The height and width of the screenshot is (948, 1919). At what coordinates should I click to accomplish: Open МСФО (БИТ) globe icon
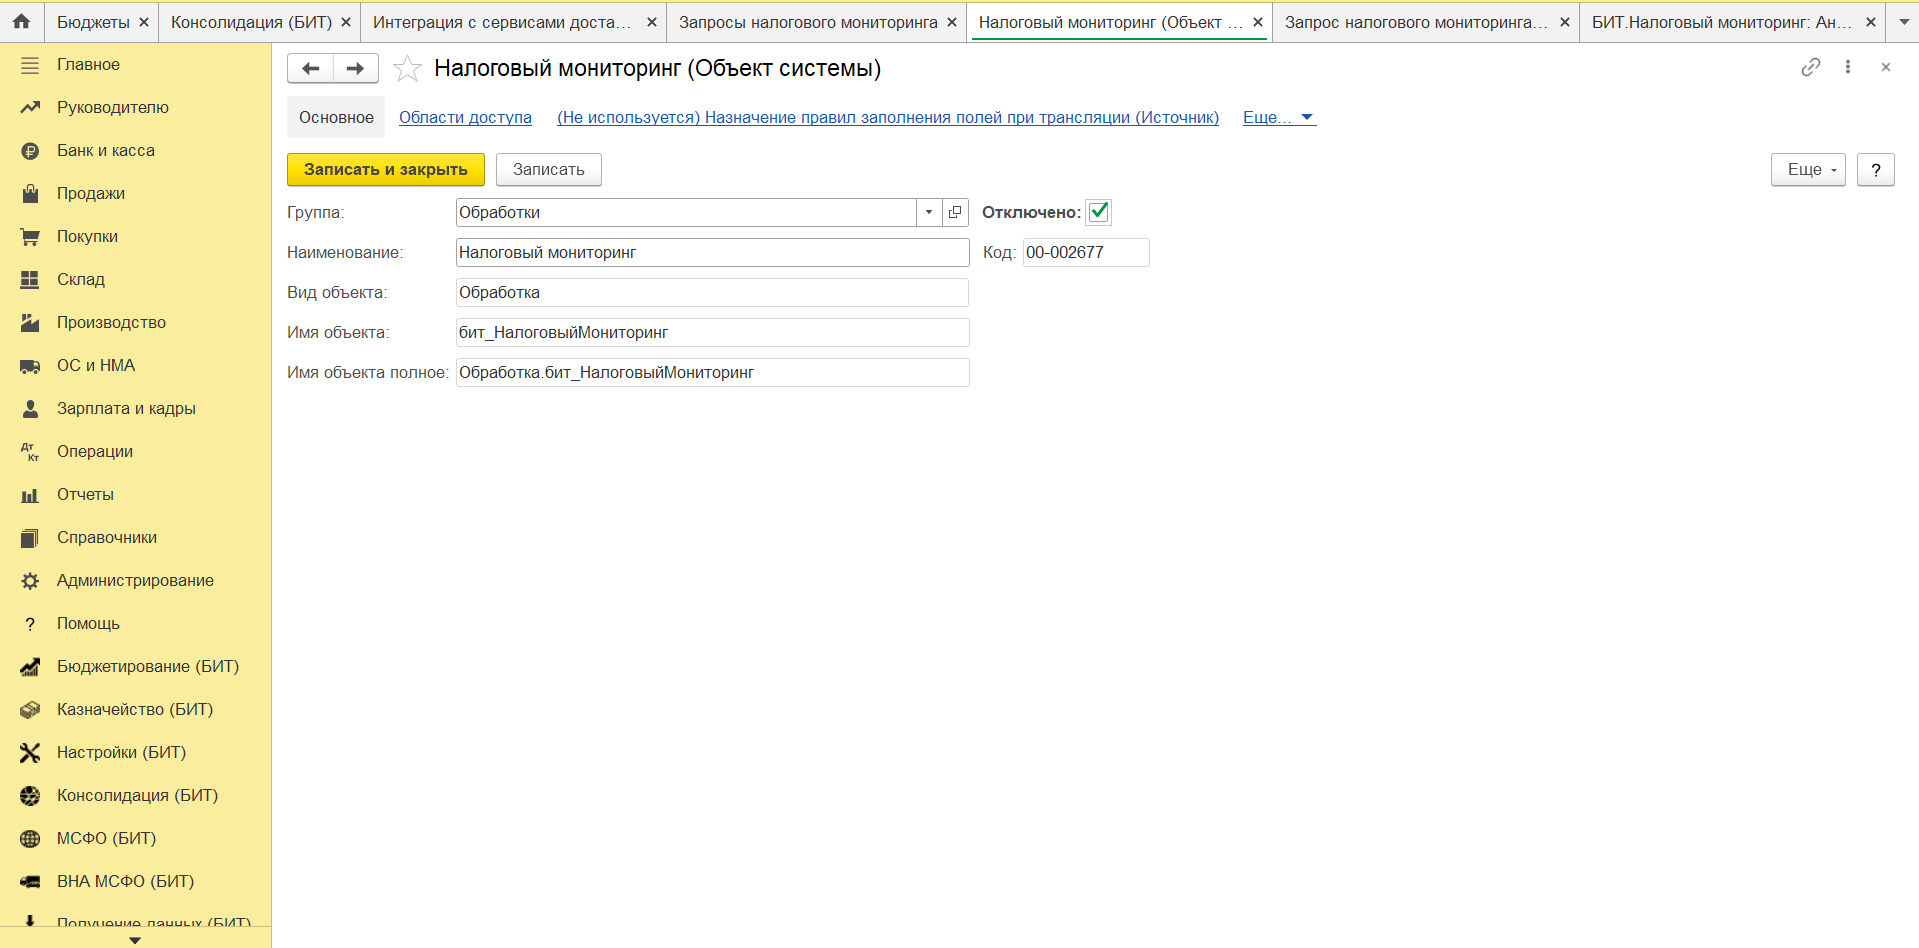(x=30, y=839)
